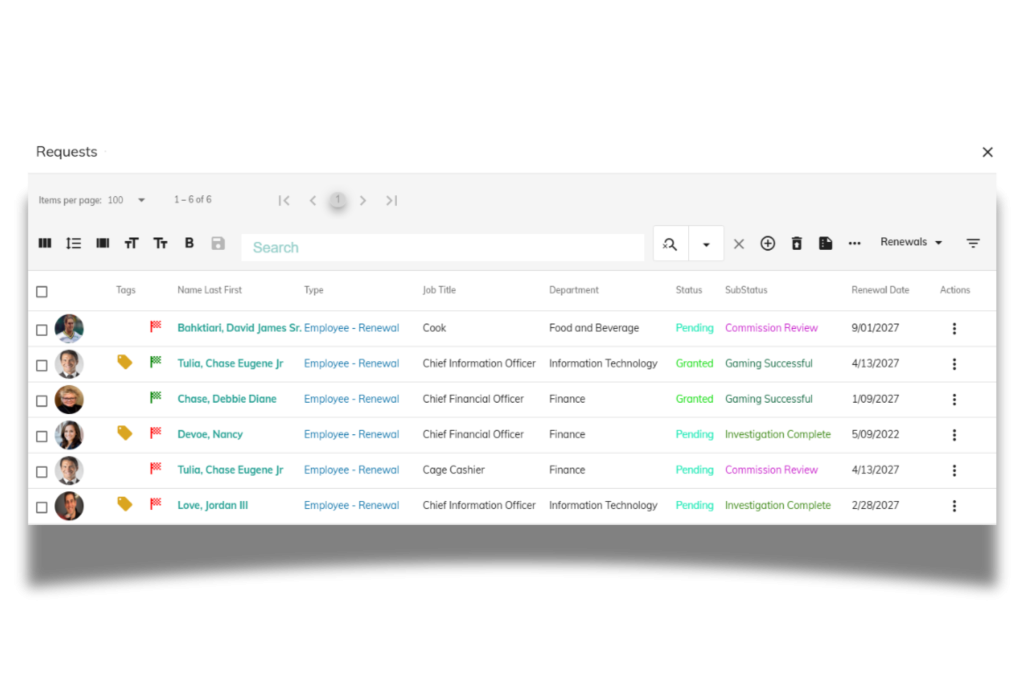Expand the Renewals view dropdown

point(911,242)
